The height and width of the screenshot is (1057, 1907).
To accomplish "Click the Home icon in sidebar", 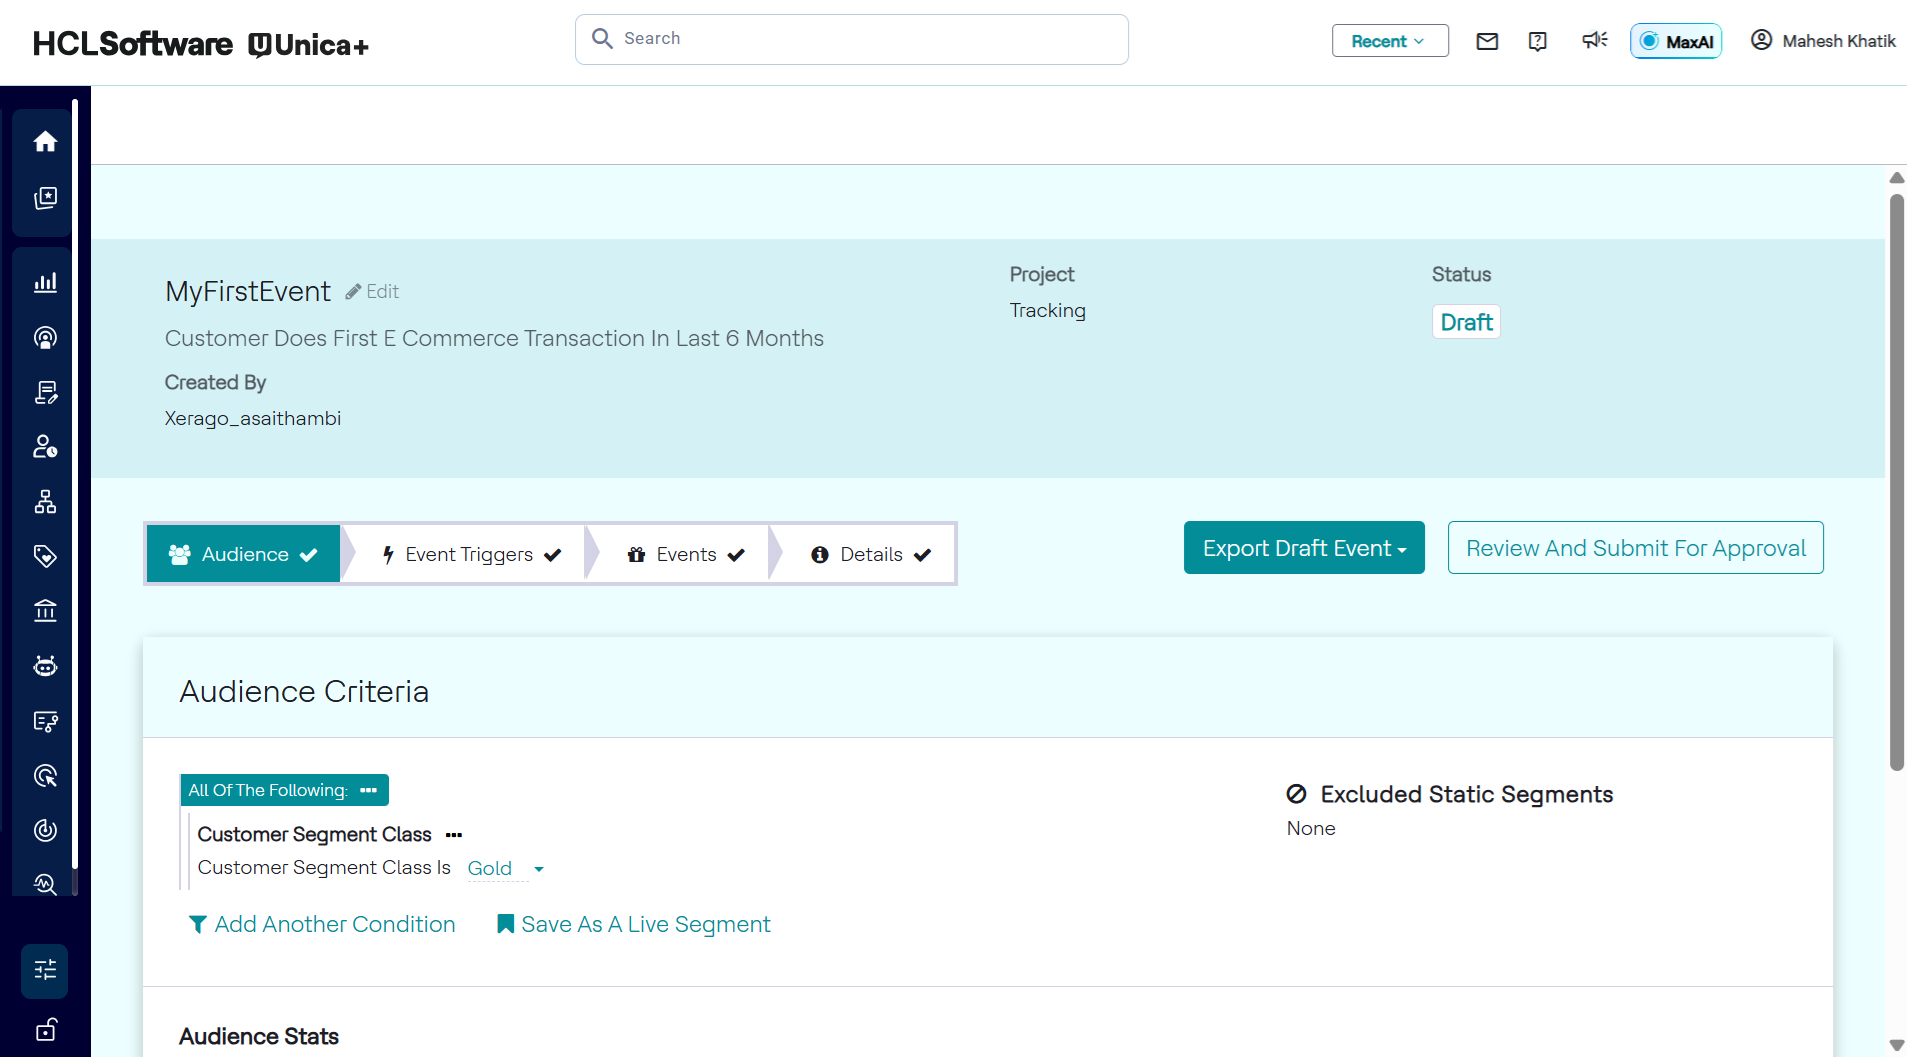I will (x=45, y=142).
